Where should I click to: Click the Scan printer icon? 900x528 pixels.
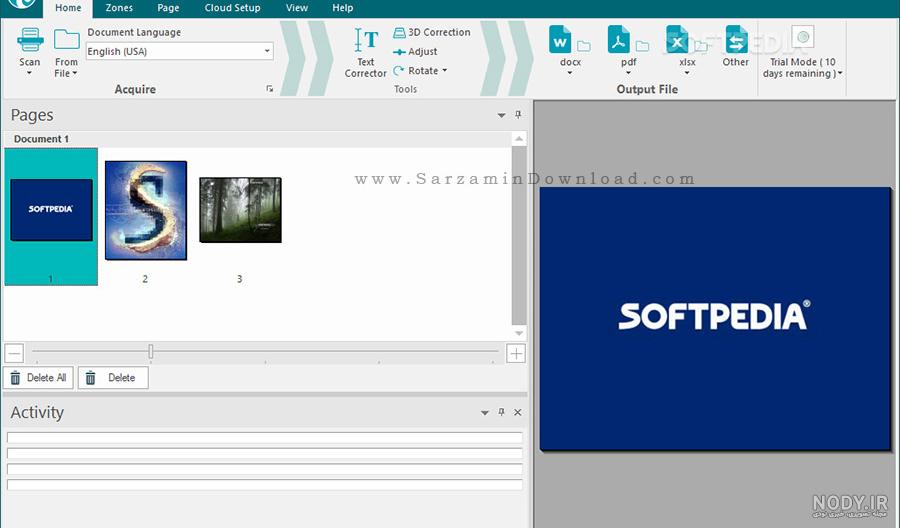(30, 40)
